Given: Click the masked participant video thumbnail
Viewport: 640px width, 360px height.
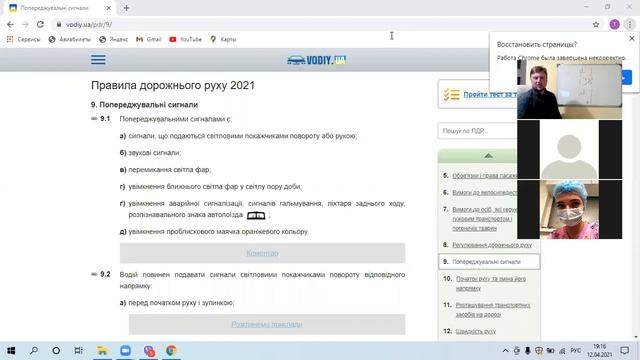Looking at the screenshot, I should coord(569,209).
